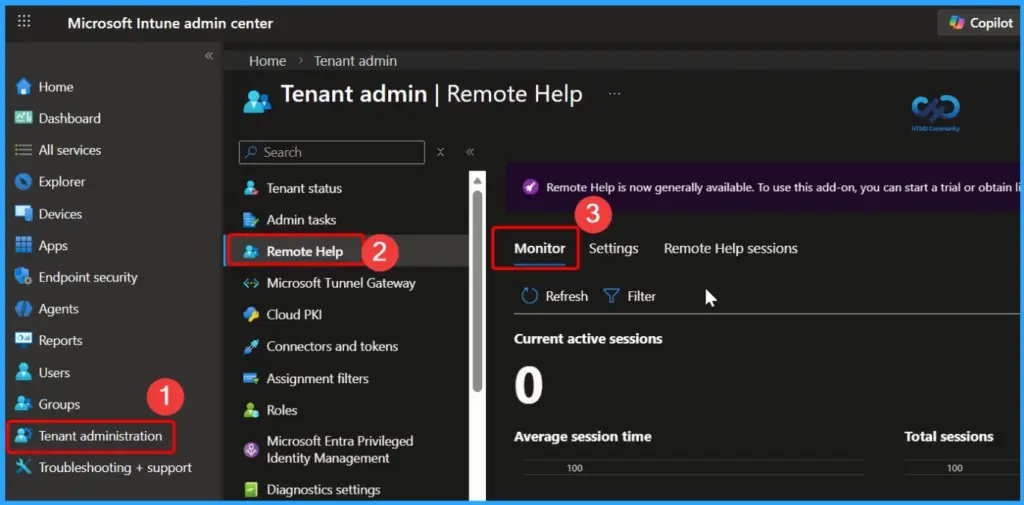
Task: Collapse the Tenant admin submenu pane
Action: point(470,152)
